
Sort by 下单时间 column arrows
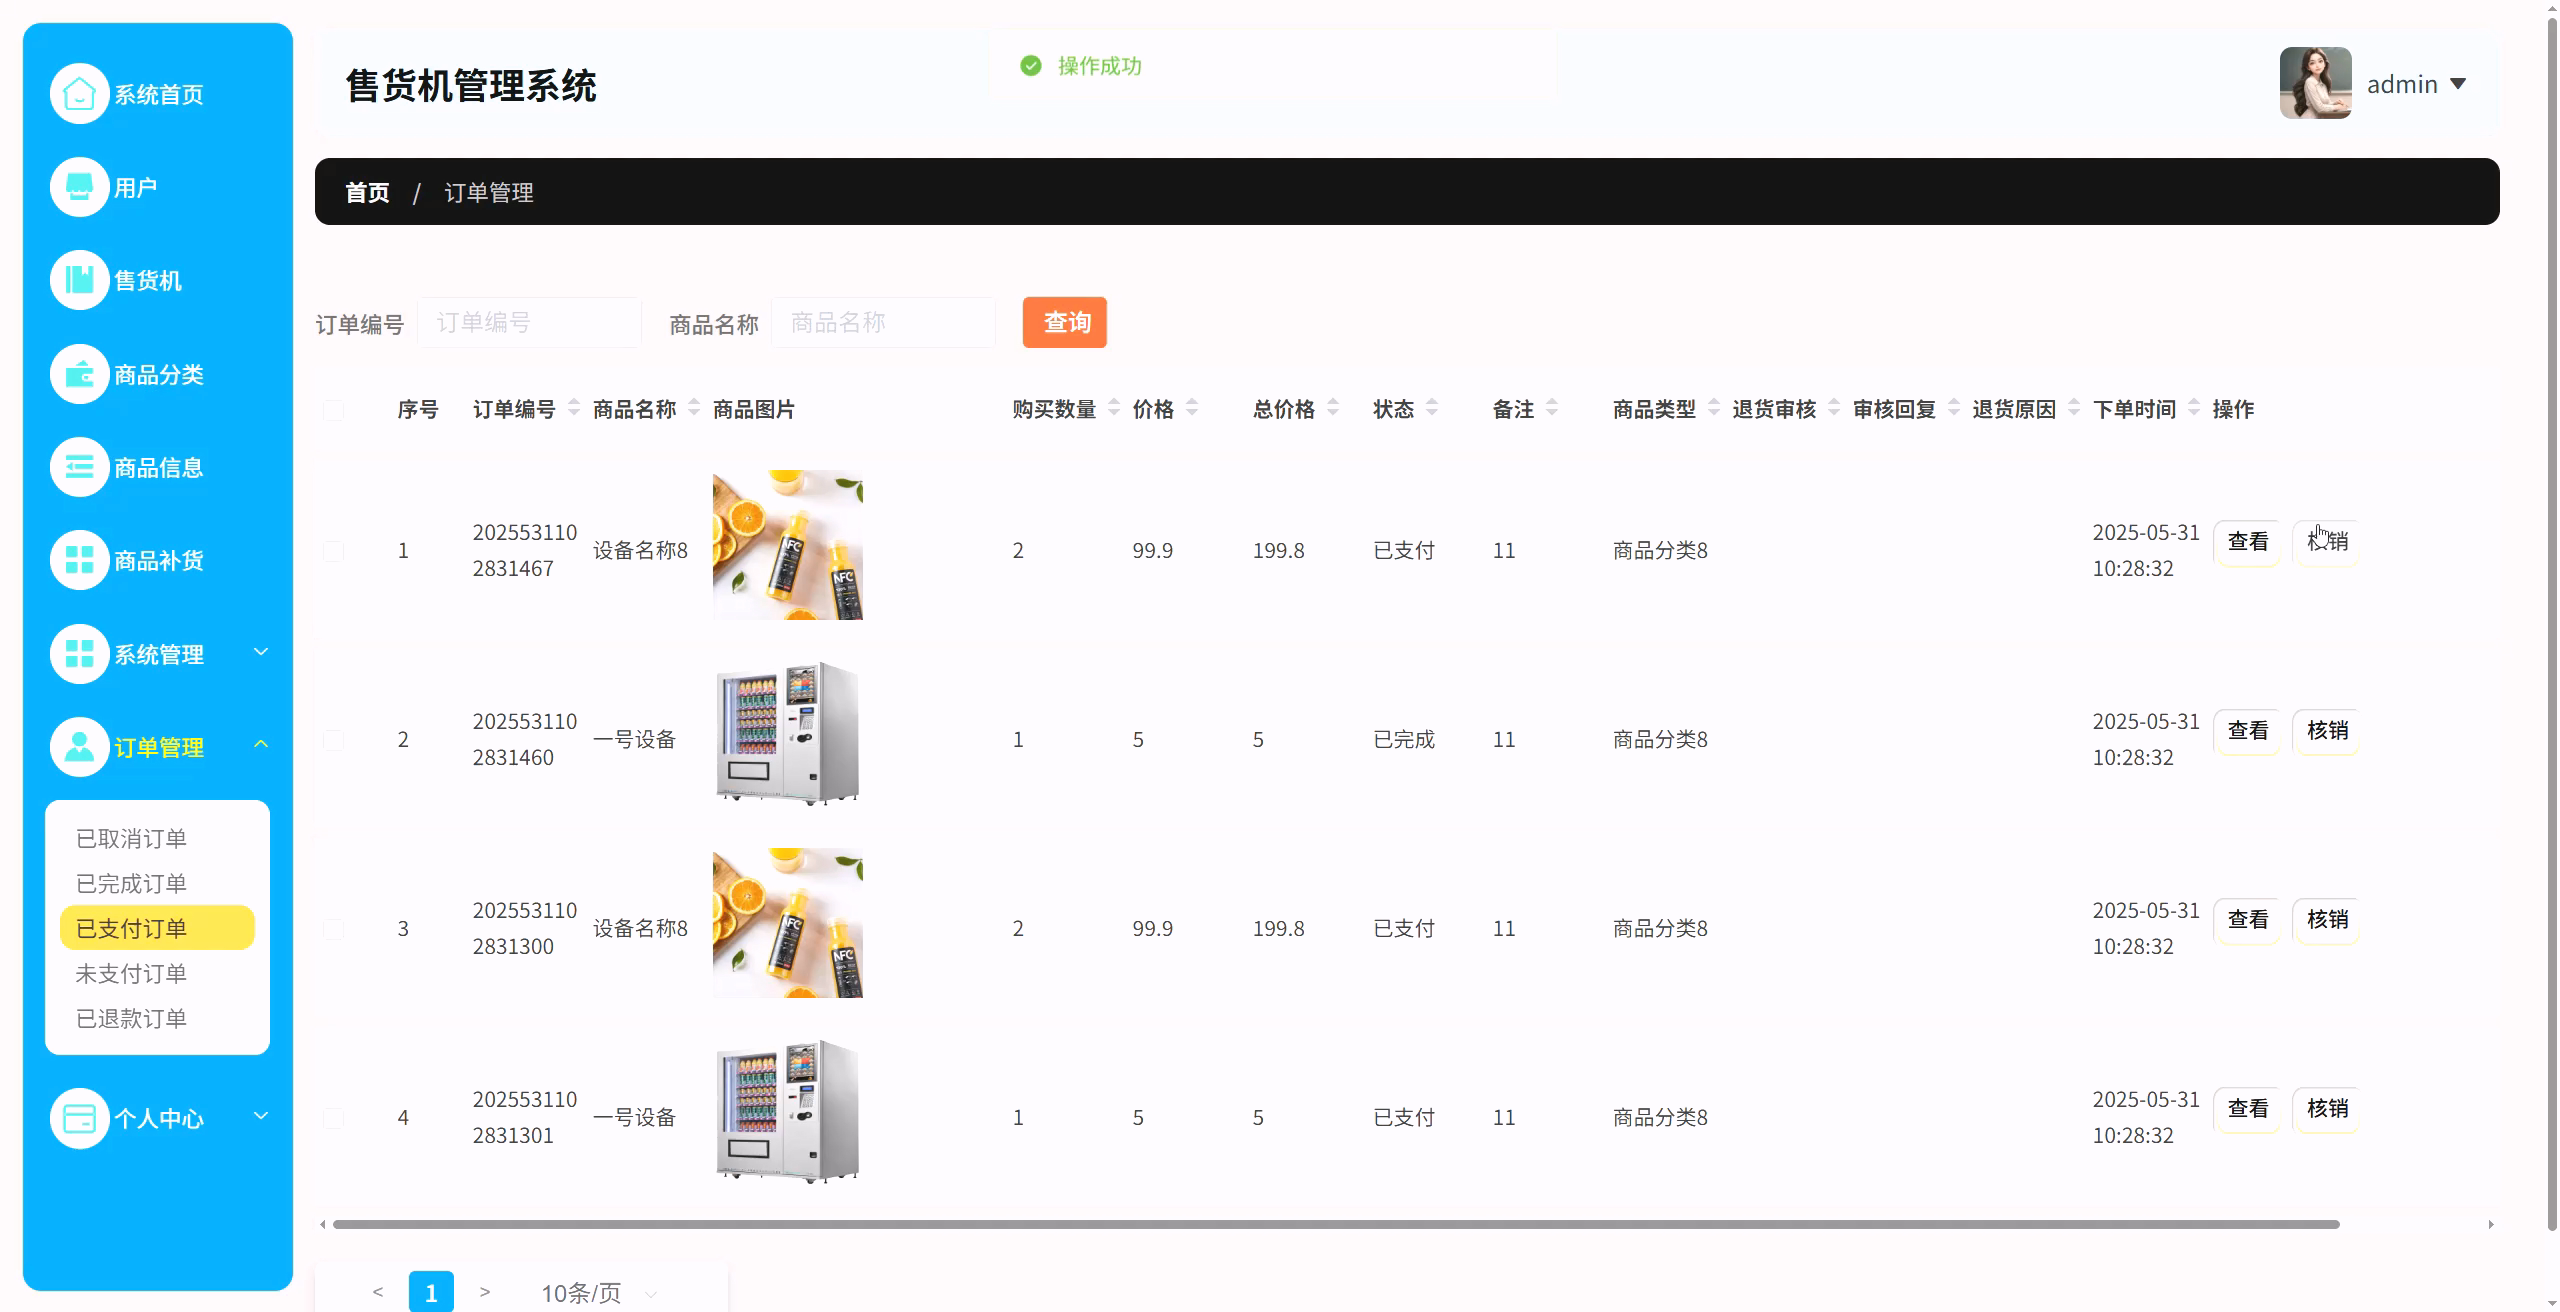click(2194, 408)
